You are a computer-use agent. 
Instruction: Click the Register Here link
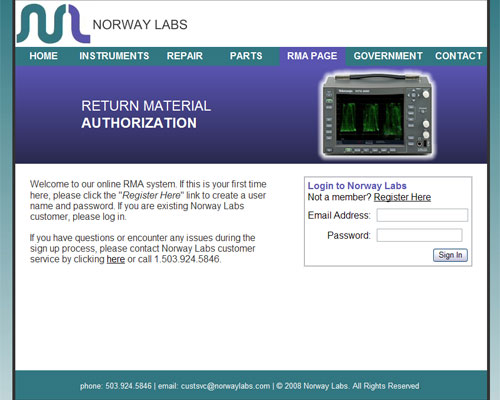[402, 197]
